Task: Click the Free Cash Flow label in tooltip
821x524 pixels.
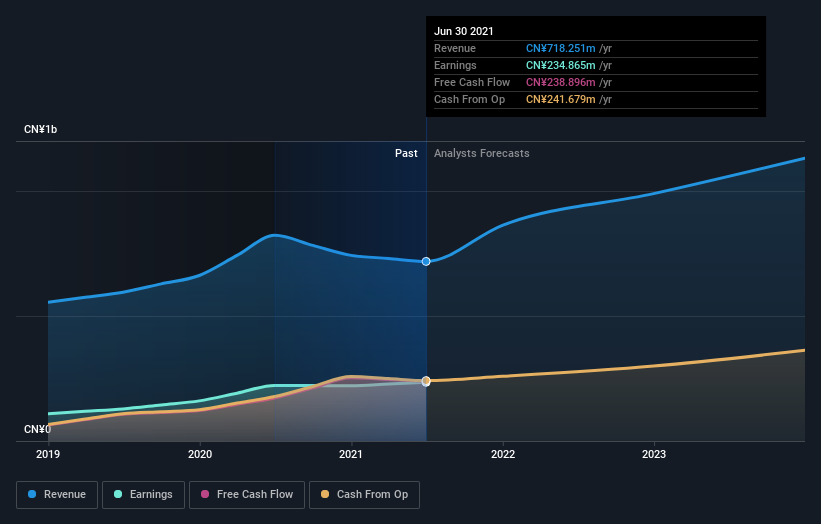Action: [472, 82]
